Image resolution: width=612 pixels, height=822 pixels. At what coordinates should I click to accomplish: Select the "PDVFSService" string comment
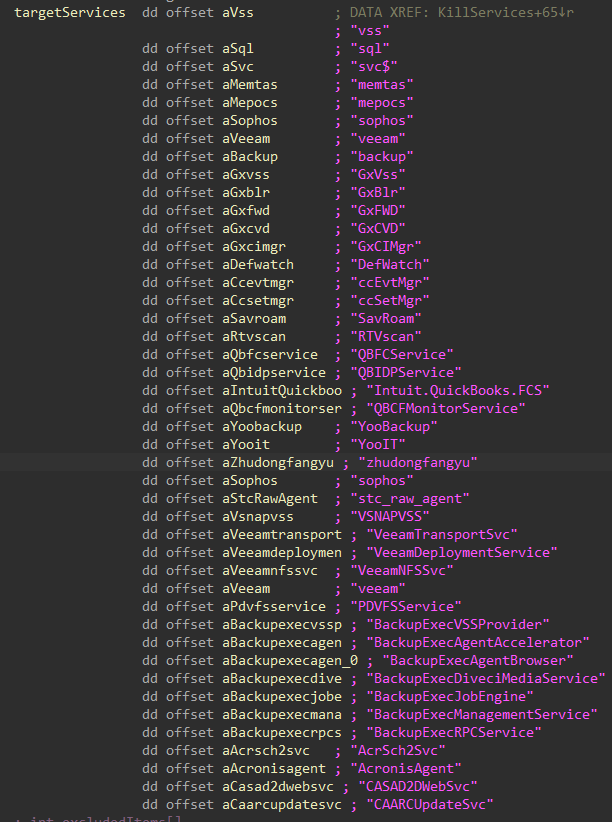coord(406,607)
